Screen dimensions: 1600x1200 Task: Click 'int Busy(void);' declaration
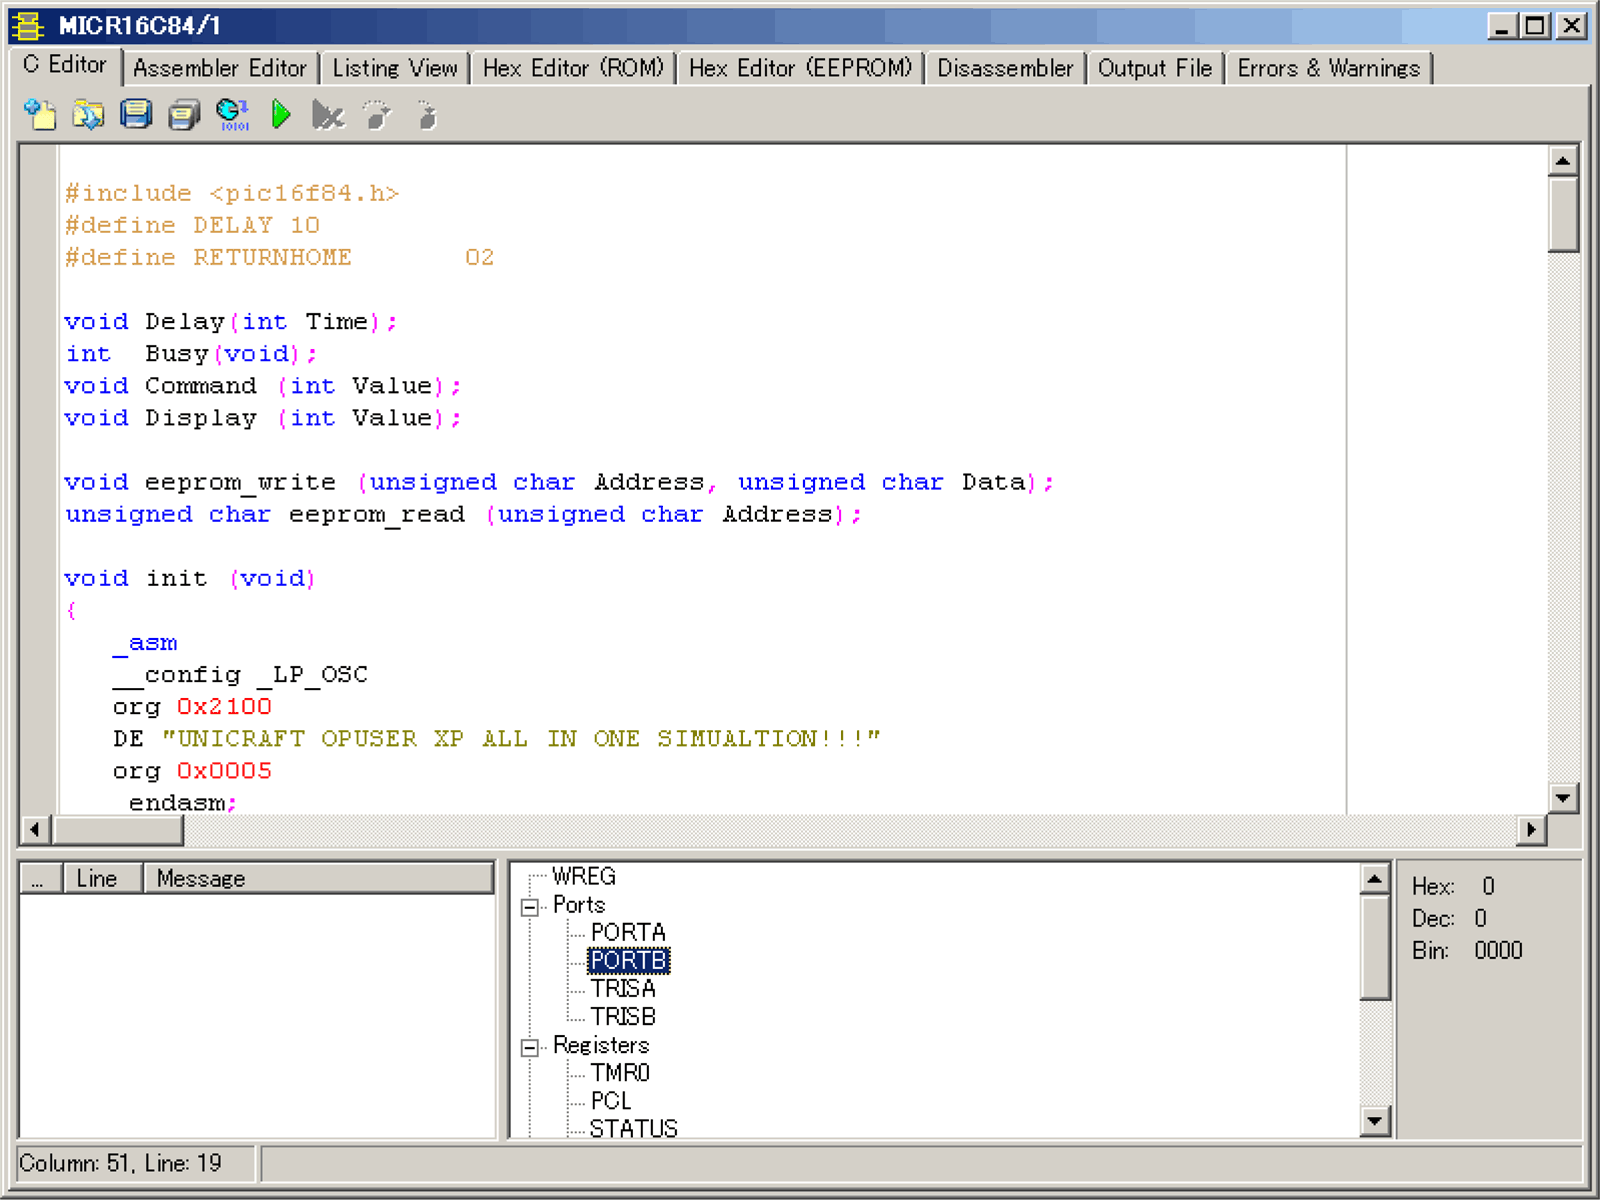pos(191,354)
